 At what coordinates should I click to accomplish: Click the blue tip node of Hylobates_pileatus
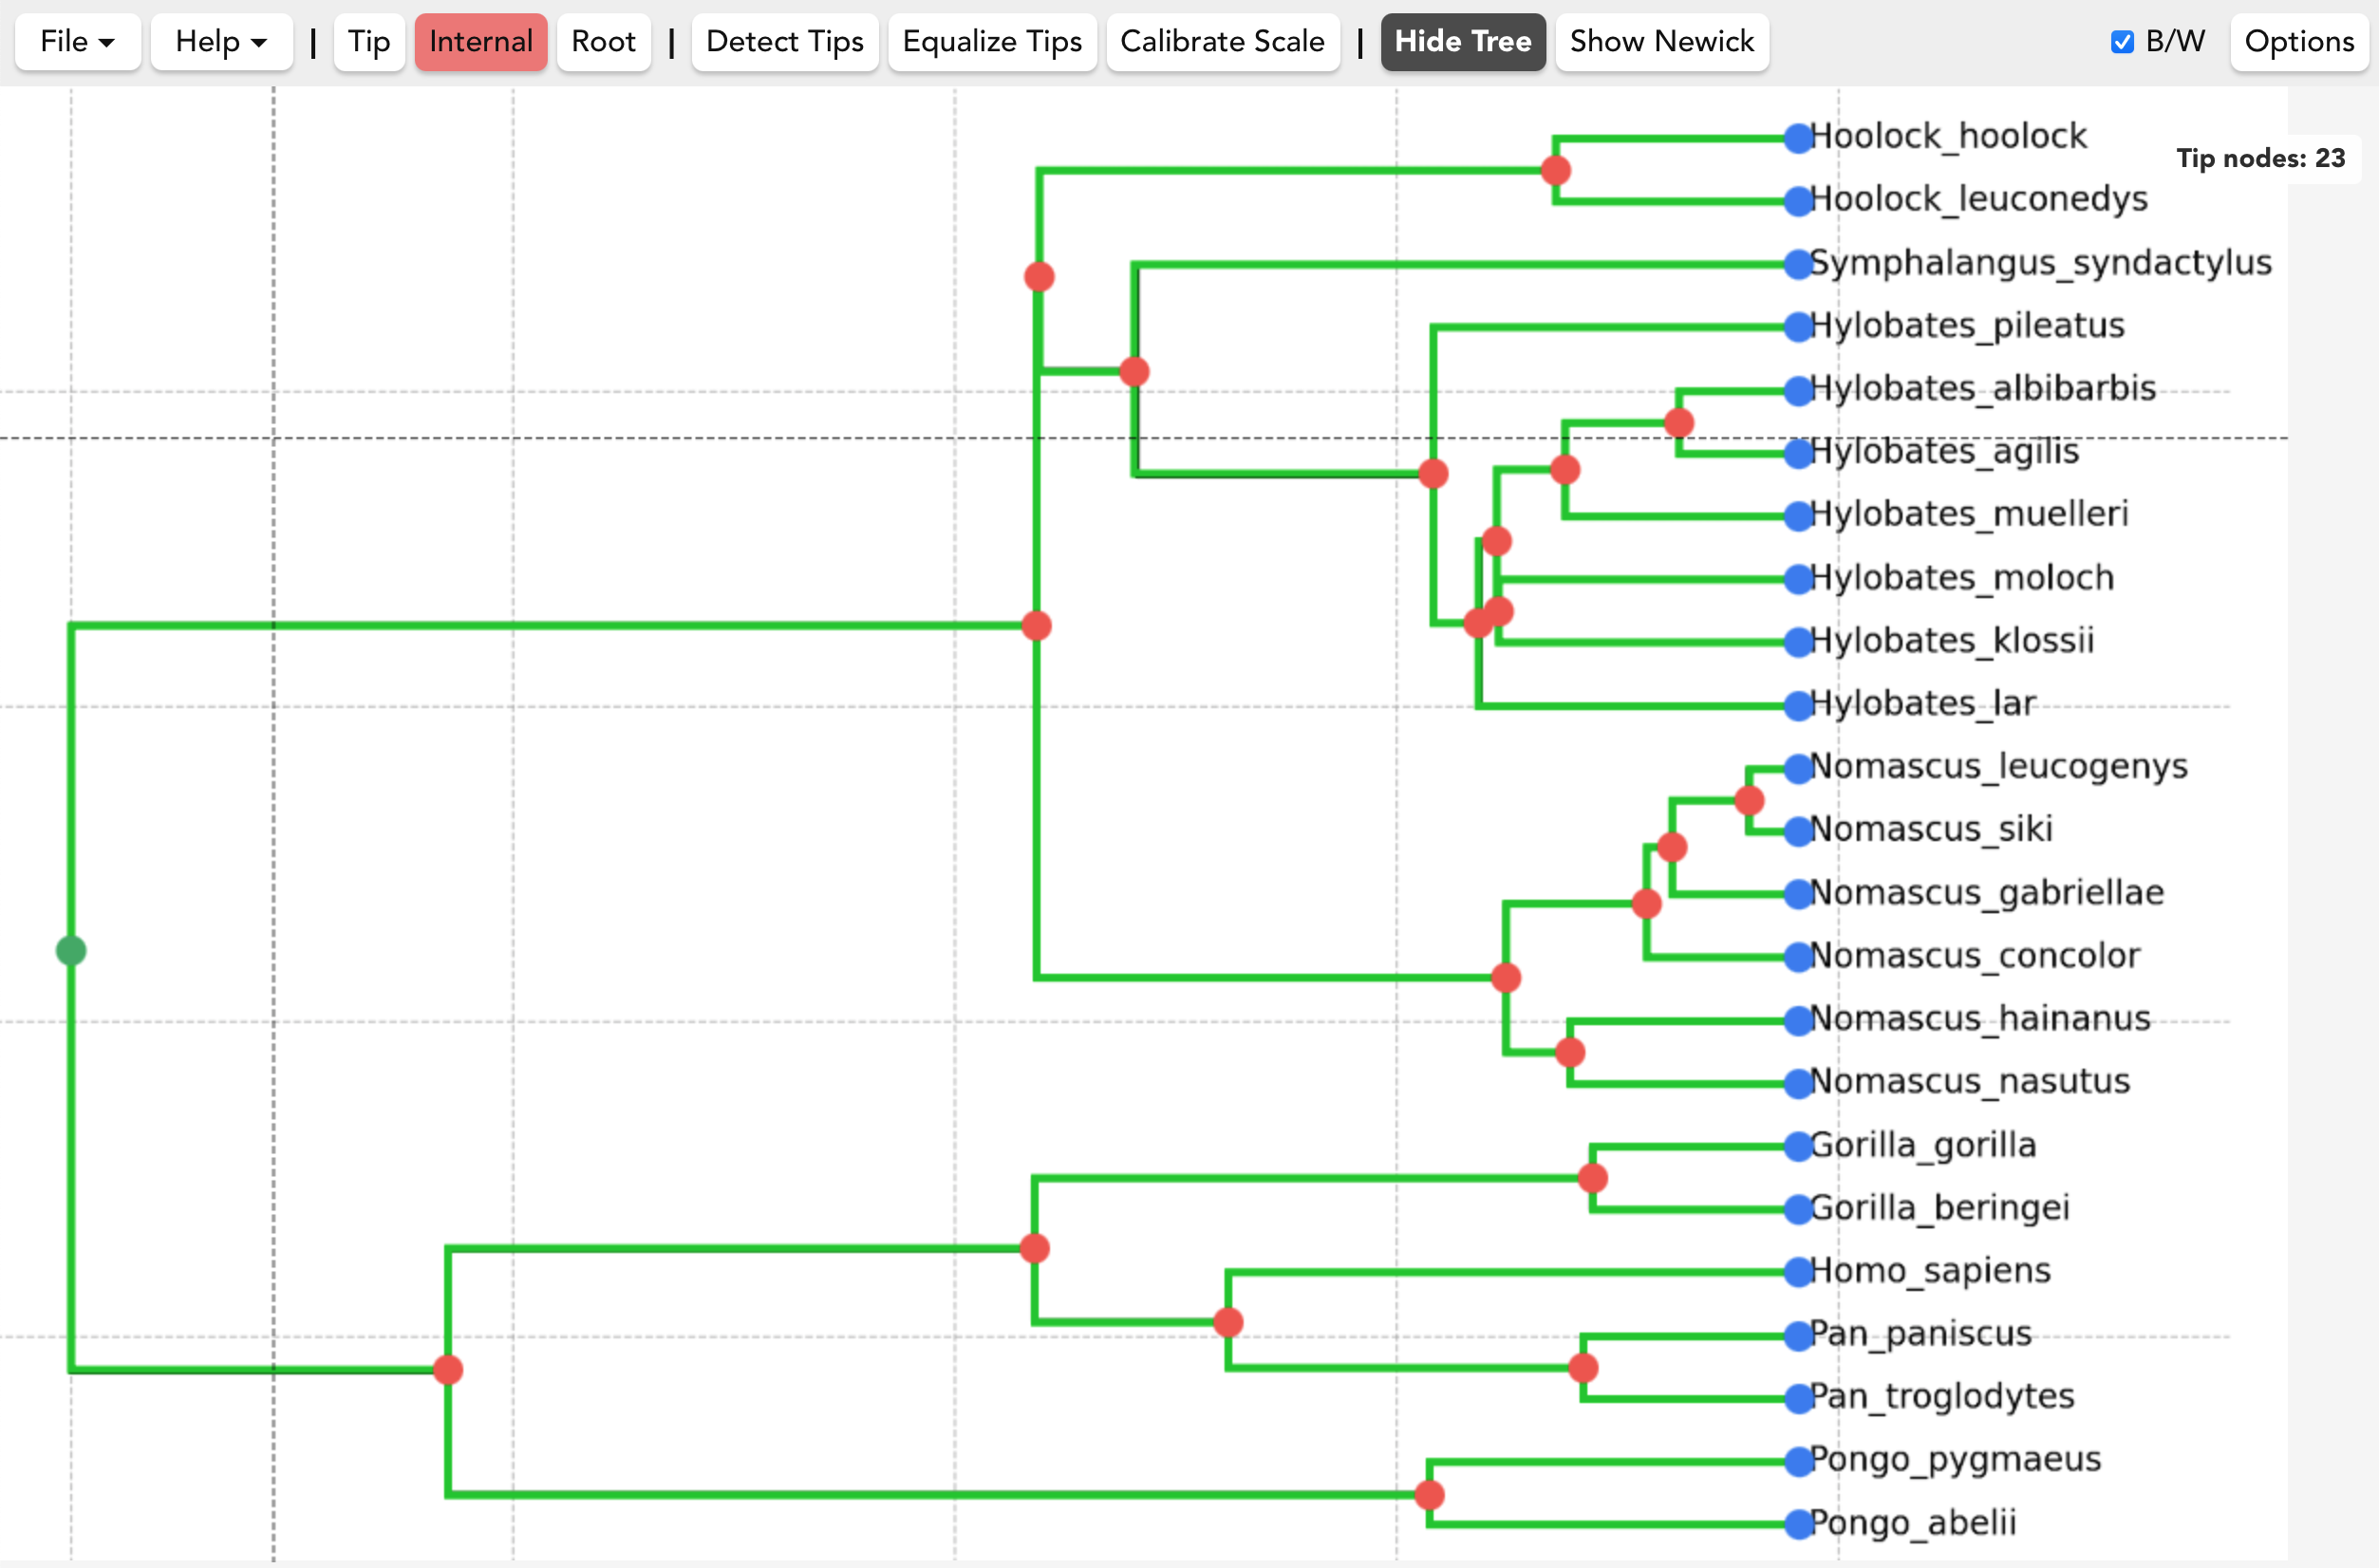(1799, 327)
